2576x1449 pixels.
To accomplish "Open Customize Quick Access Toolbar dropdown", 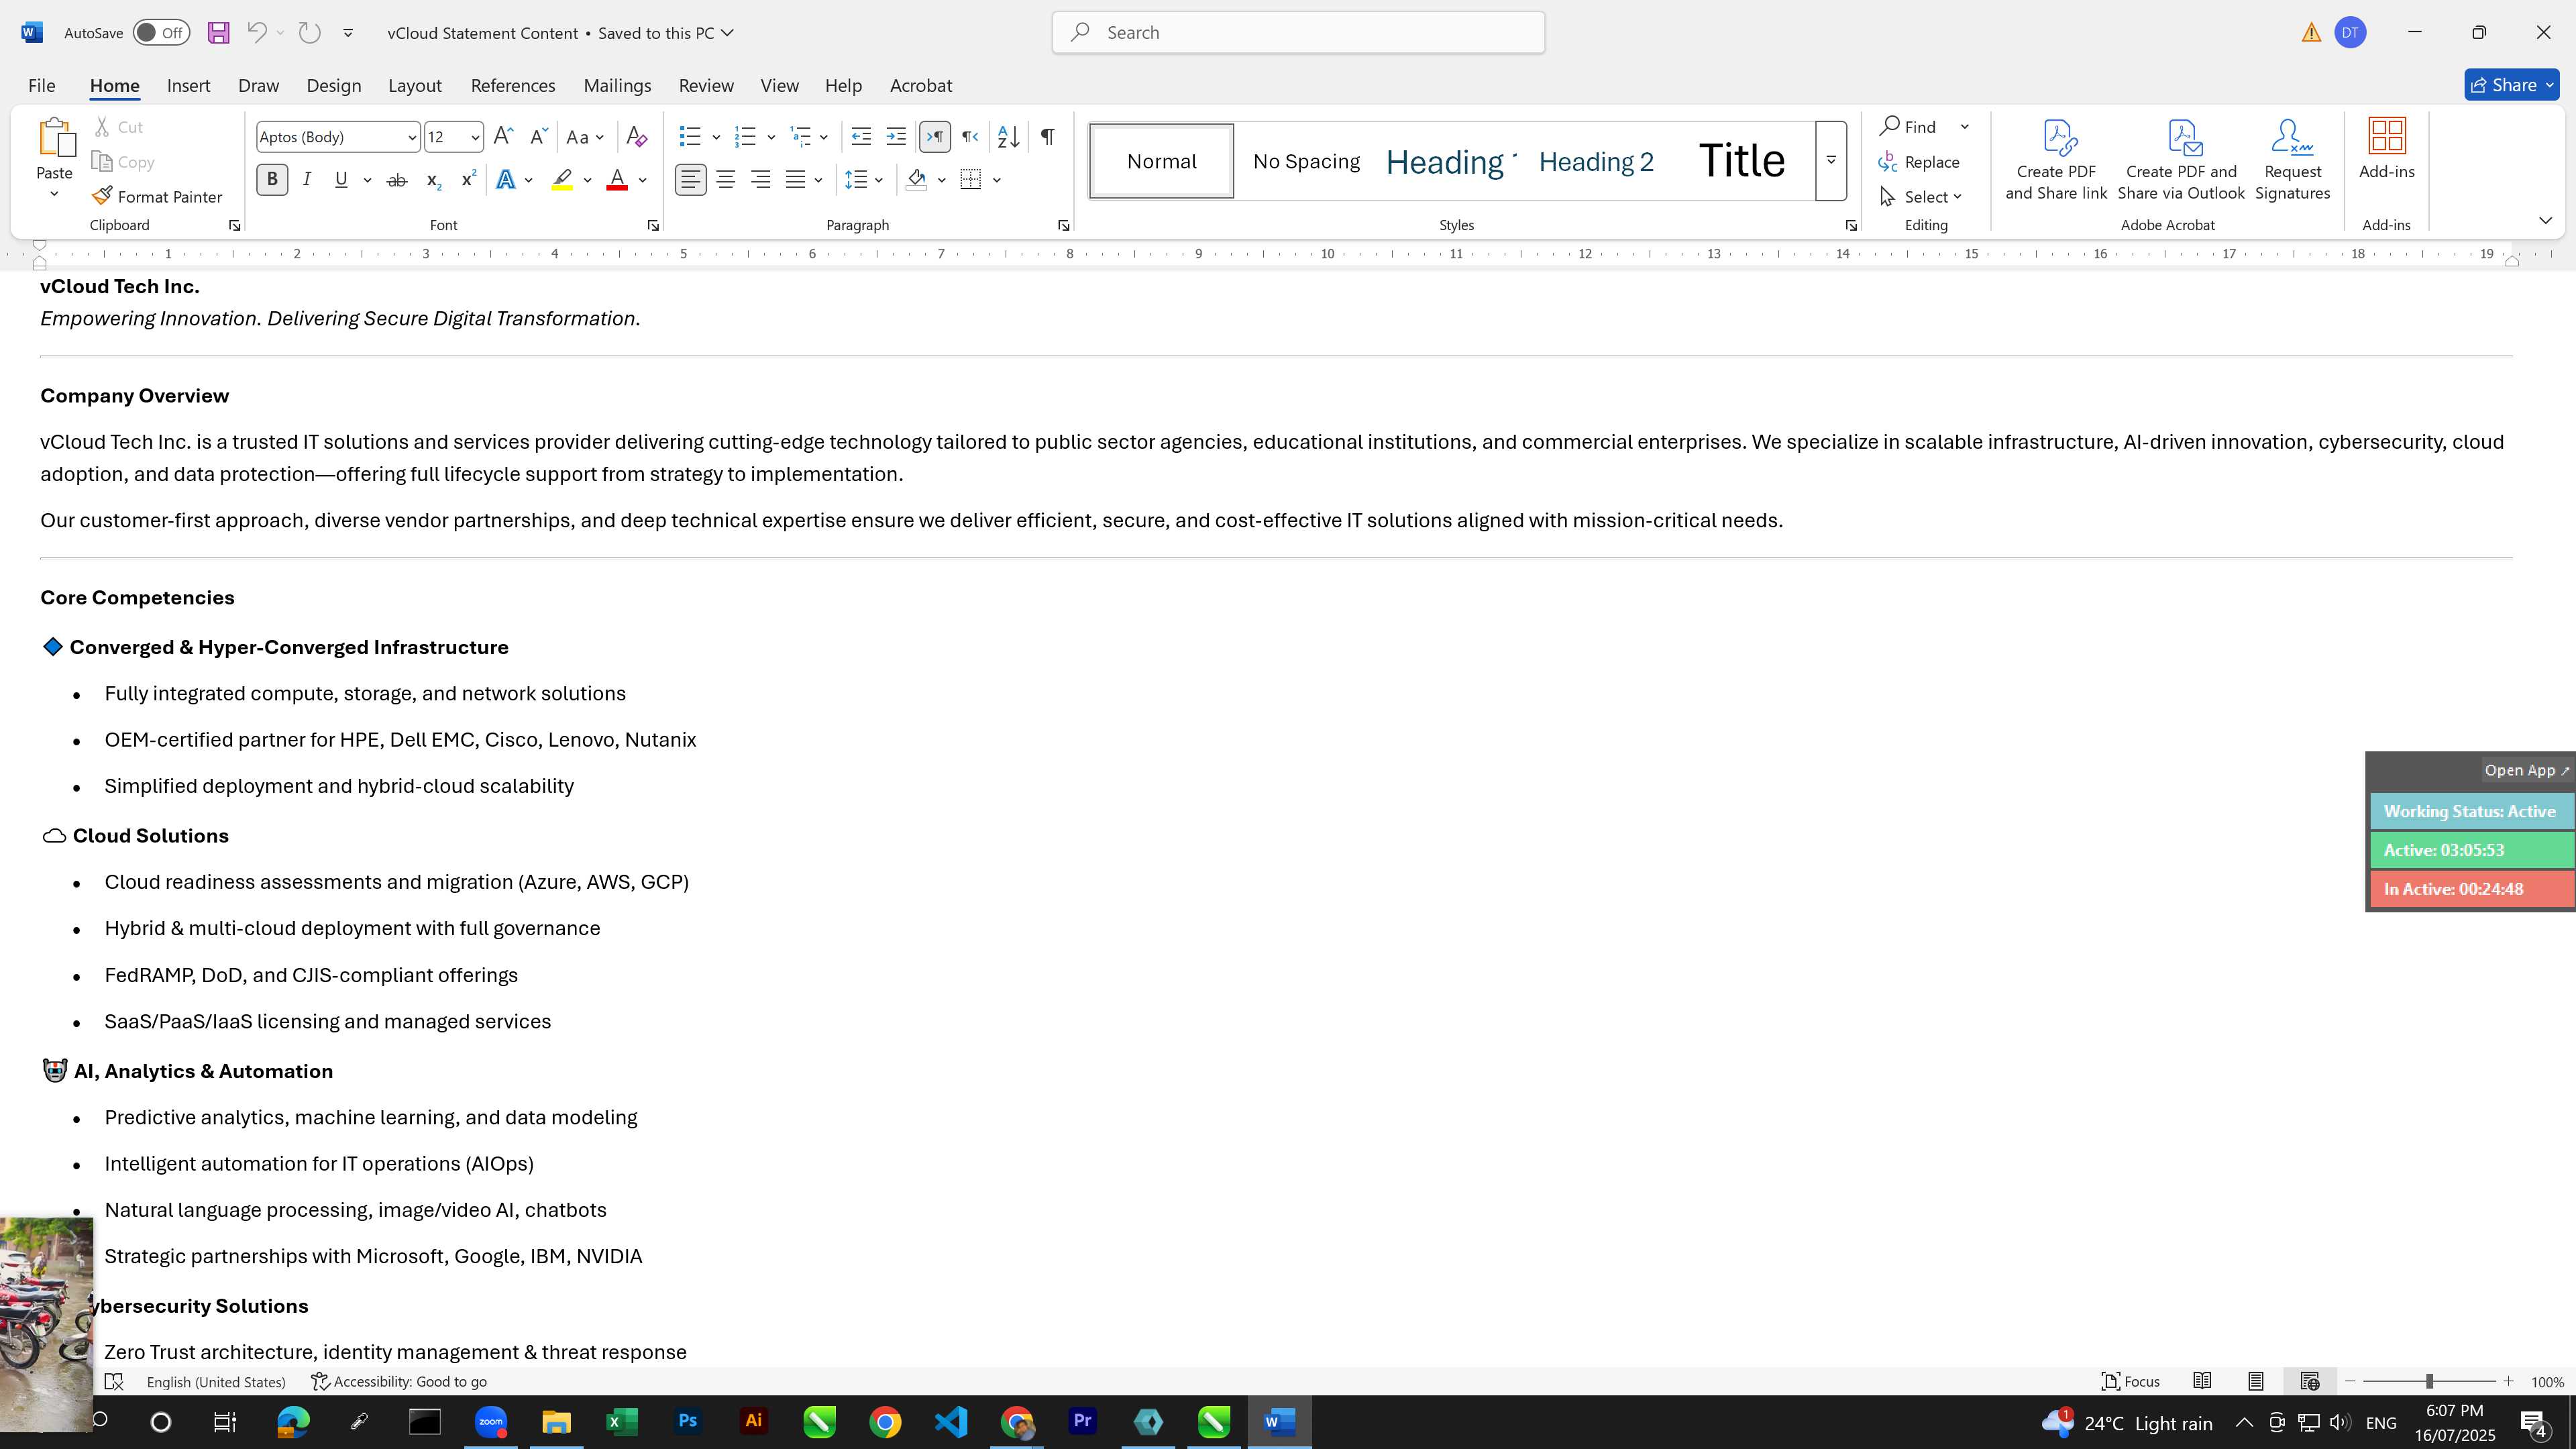I will click(348, 33).
